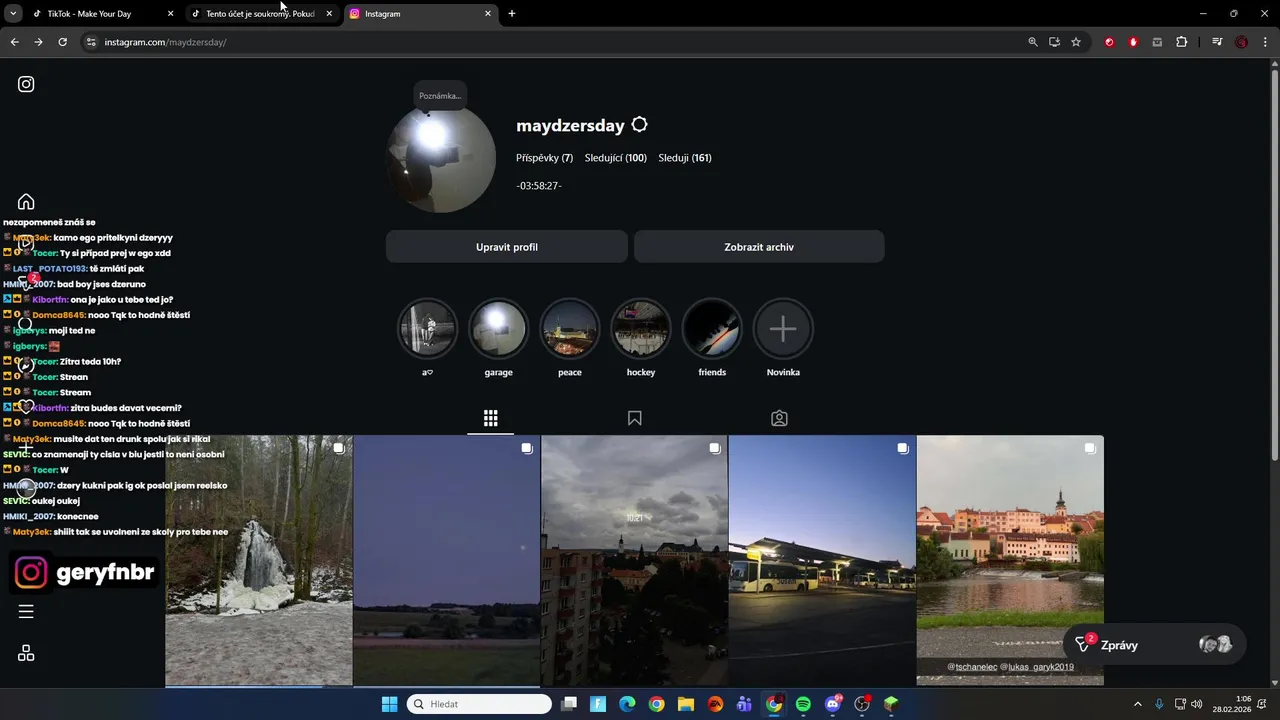Open the media control music icon

point(1217,42)
